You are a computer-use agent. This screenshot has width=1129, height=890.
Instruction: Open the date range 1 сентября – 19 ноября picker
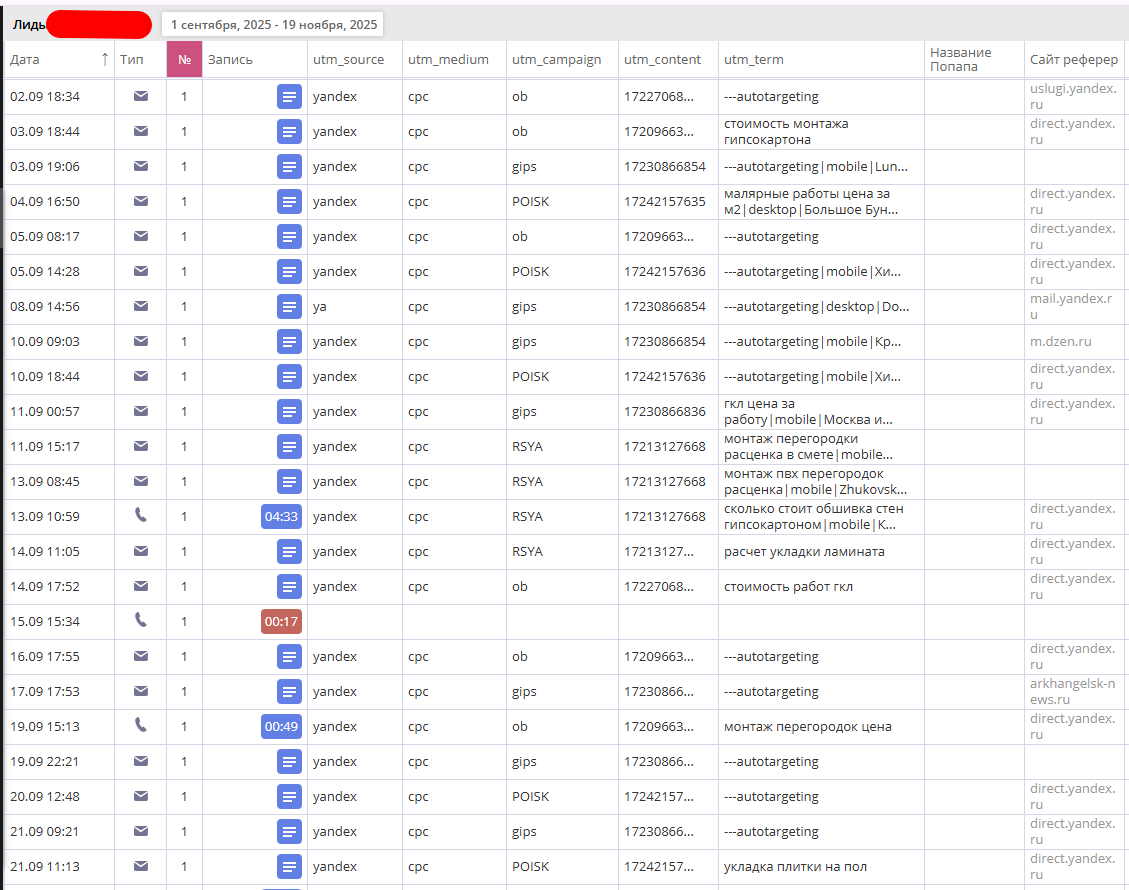coord(272,24)
